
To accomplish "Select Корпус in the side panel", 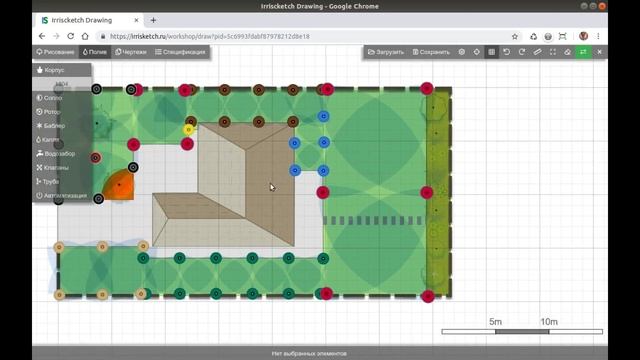I will click(62, 70).
